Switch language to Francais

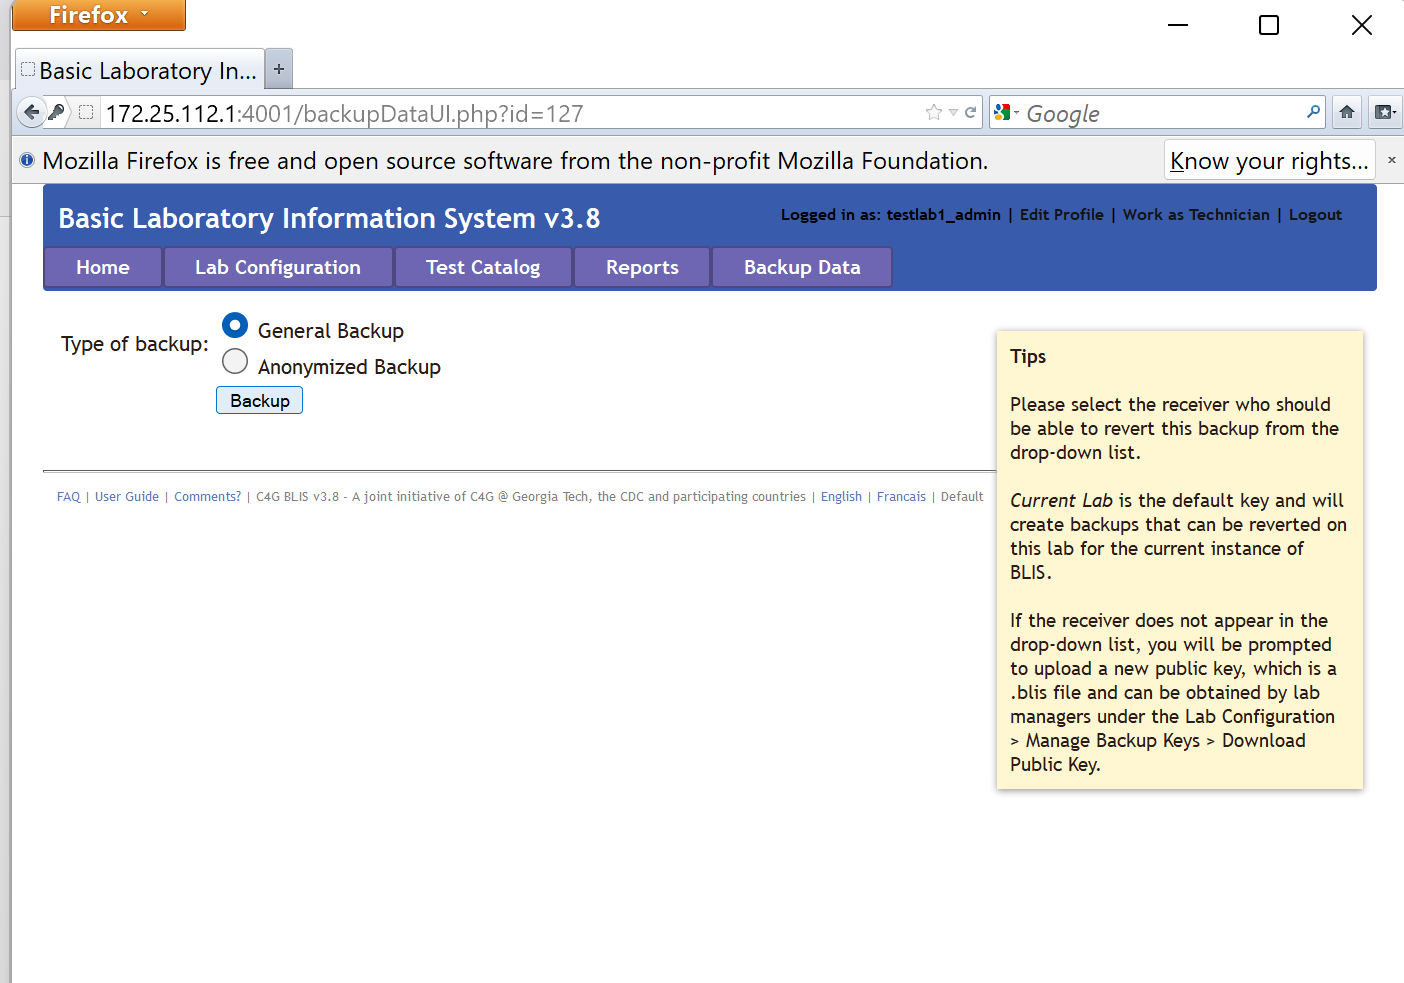[x=901, y=496]
